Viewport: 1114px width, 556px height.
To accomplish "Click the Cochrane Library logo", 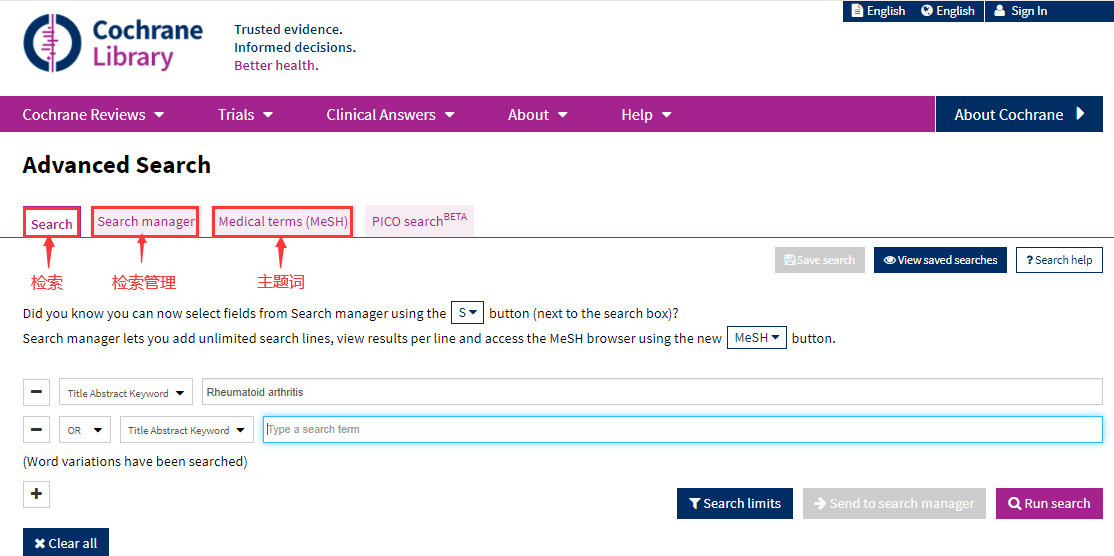I will (113, 44).
